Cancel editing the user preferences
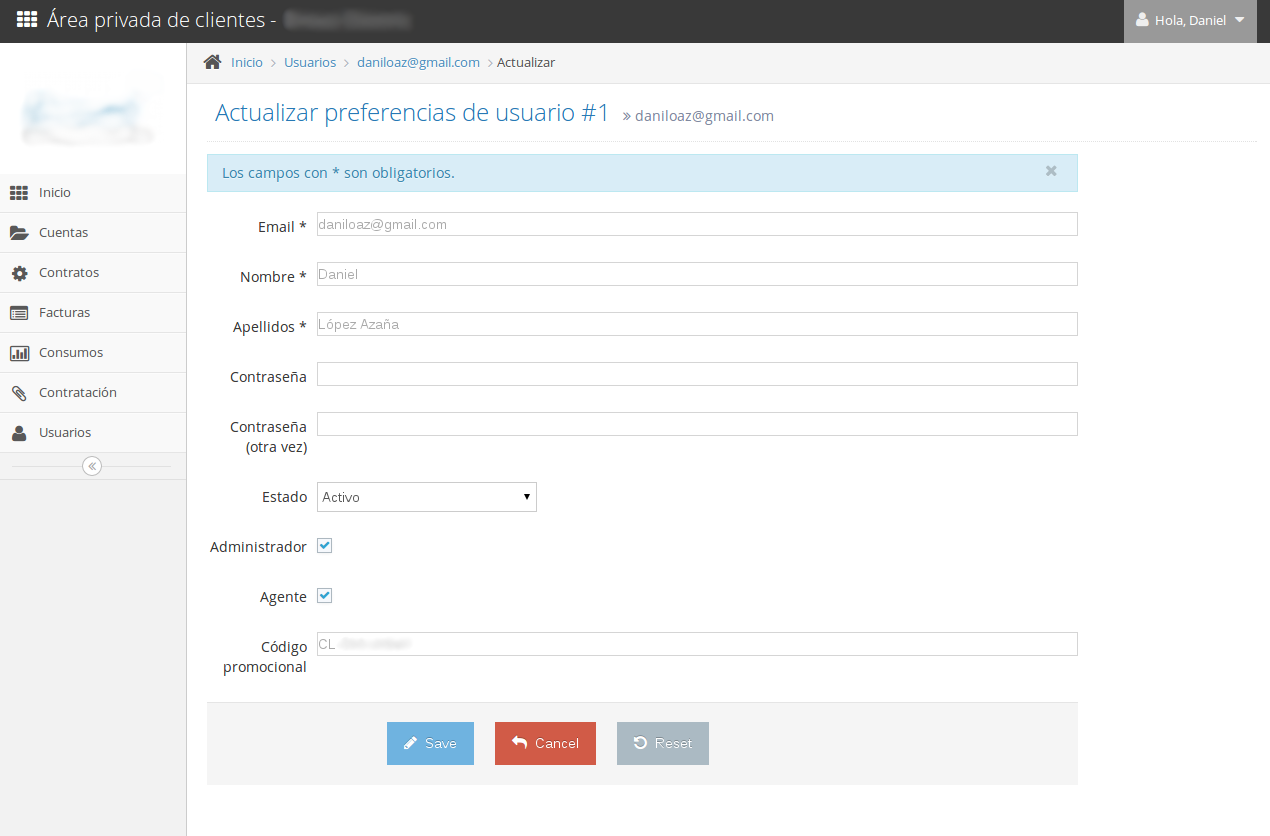 [x=545, y=743]
